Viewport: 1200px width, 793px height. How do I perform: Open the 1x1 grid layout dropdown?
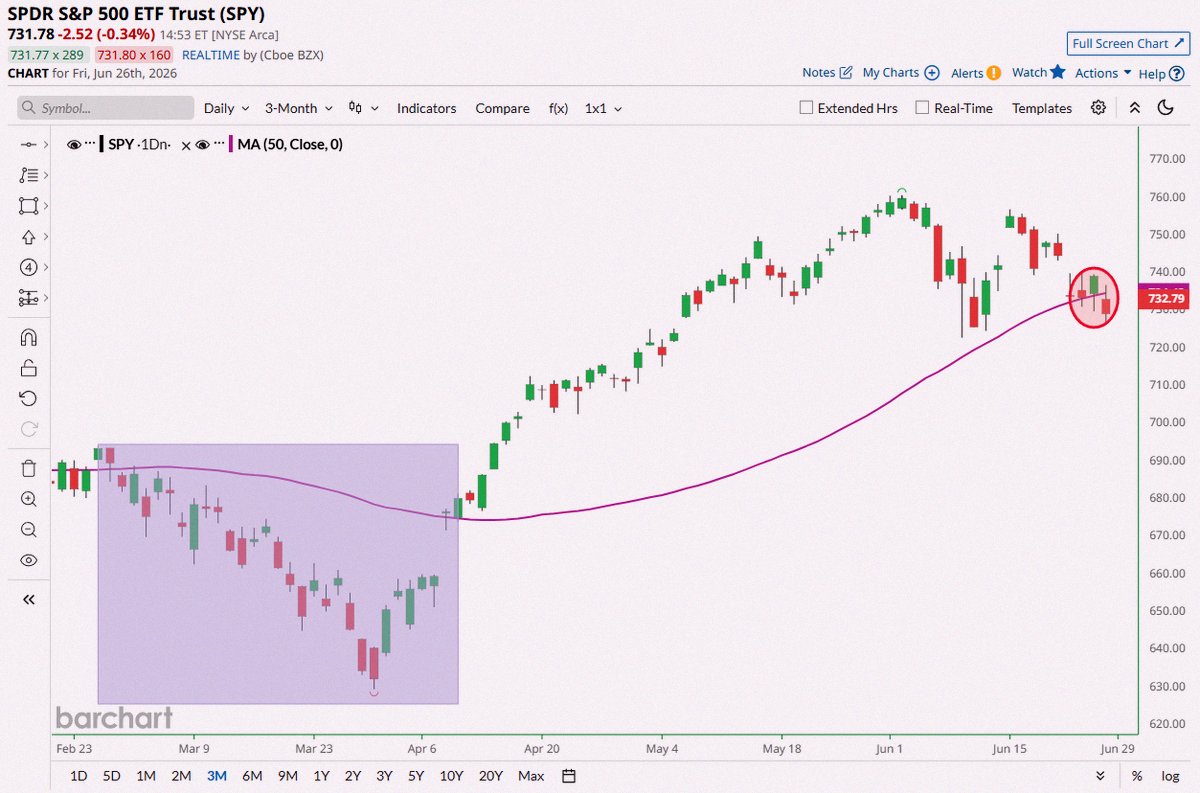pos(604,108)
